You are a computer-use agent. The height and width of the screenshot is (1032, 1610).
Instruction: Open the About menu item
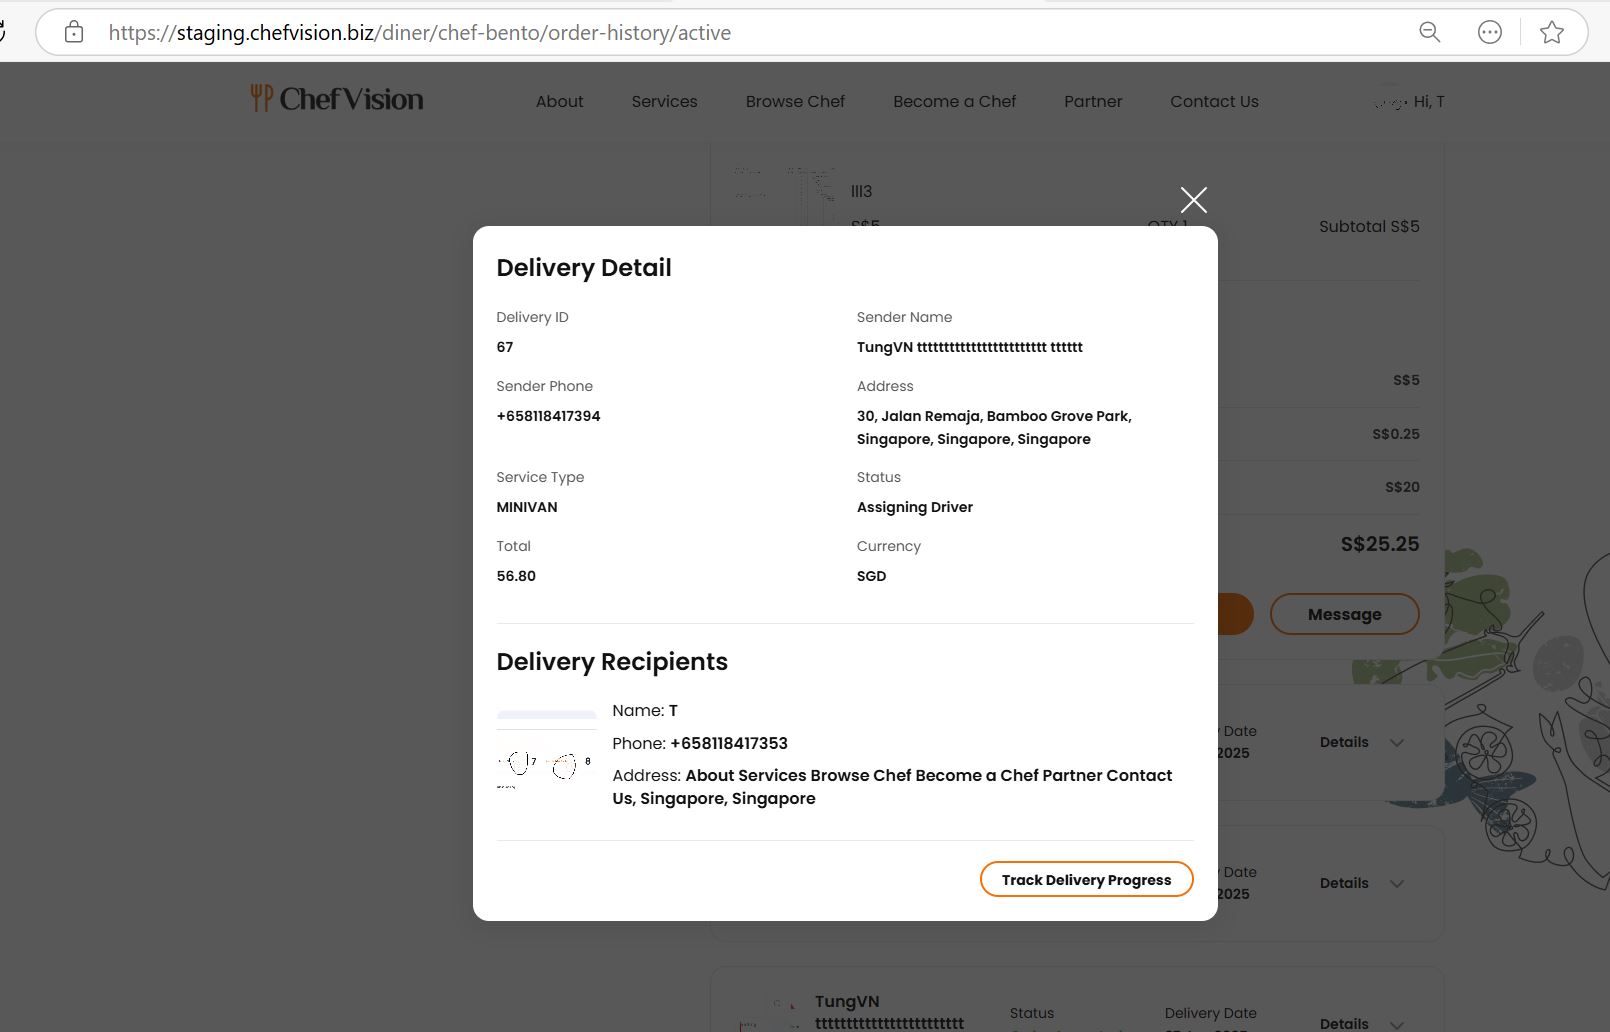pyautogui.click(x=559, y=102)
